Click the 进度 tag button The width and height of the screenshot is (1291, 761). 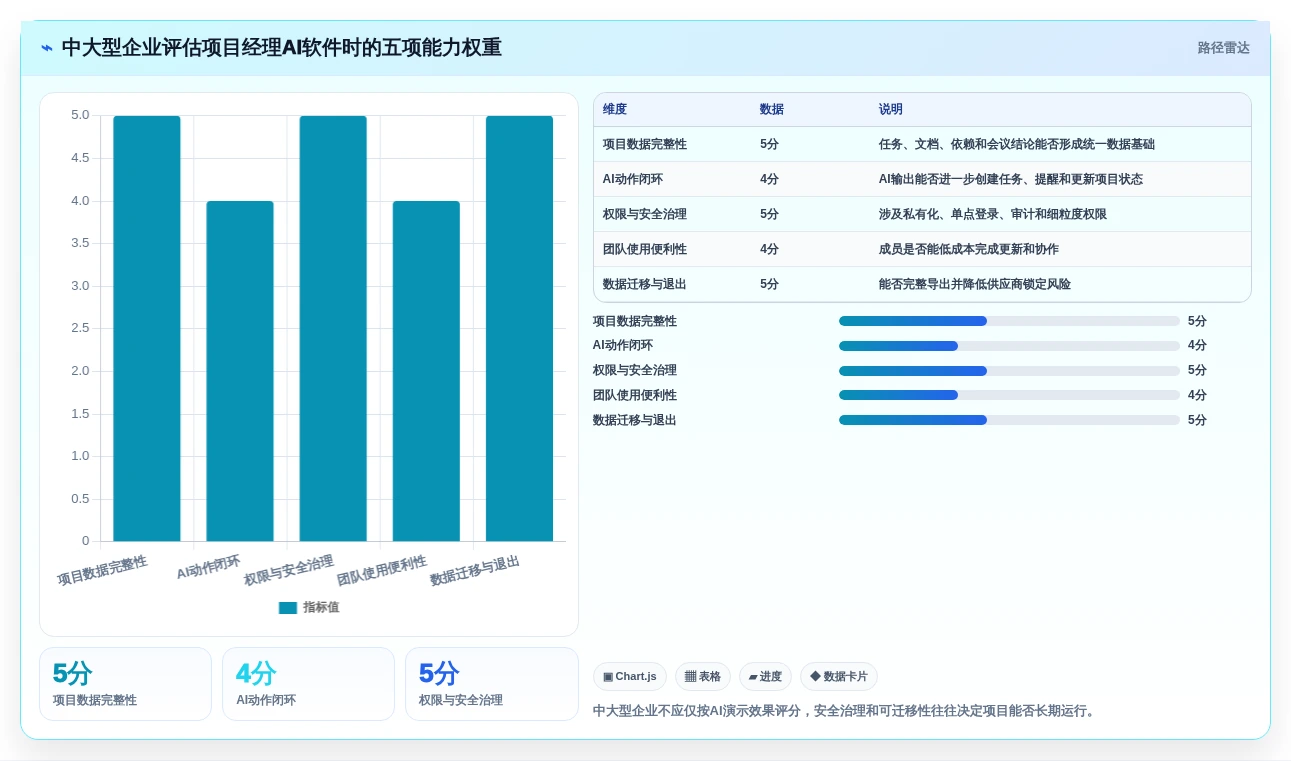[x=765, y=676]
